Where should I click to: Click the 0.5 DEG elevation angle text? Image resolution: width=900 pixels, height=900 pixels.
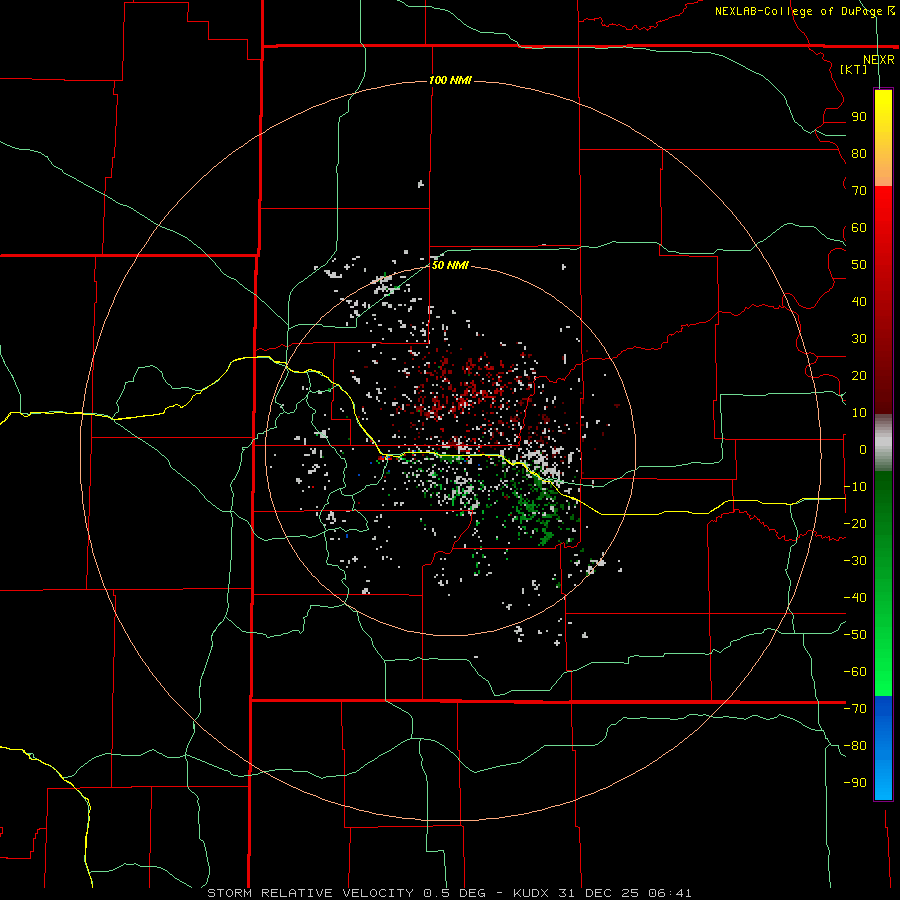click(454, 893)
